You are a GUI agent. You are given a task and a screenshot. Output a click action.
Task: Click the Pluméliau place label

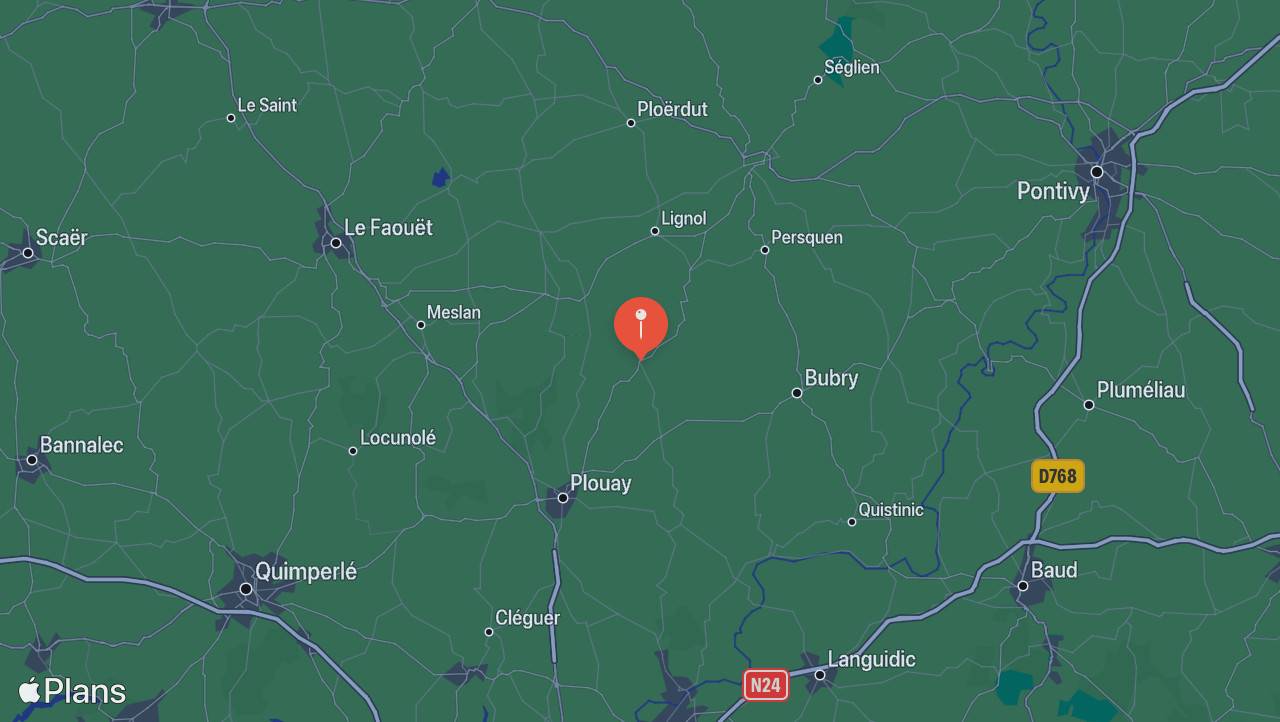(x=1141, y=390)
